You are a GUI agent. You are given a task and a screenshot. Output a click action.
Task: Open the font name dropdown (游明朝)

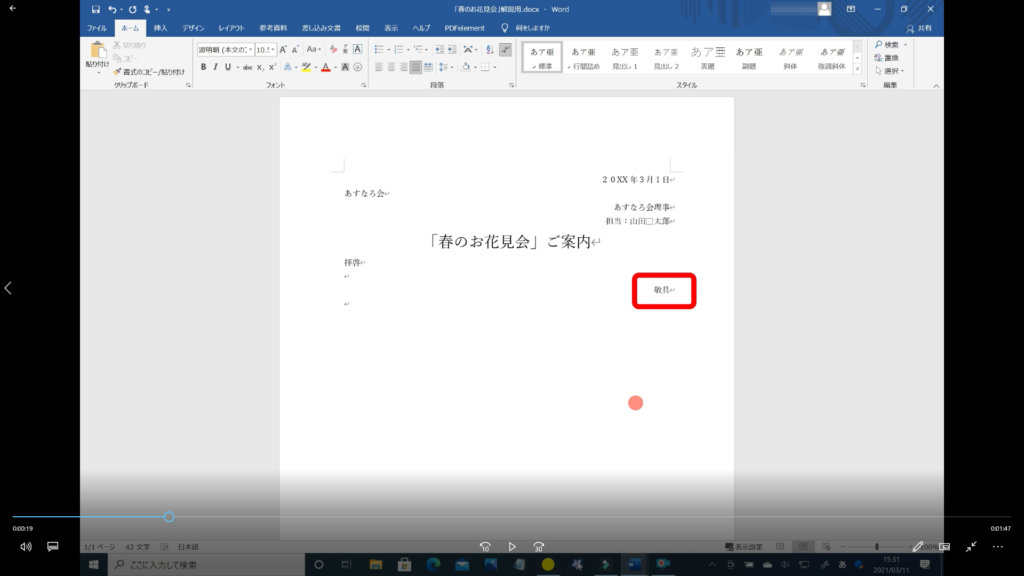[225, 49]
